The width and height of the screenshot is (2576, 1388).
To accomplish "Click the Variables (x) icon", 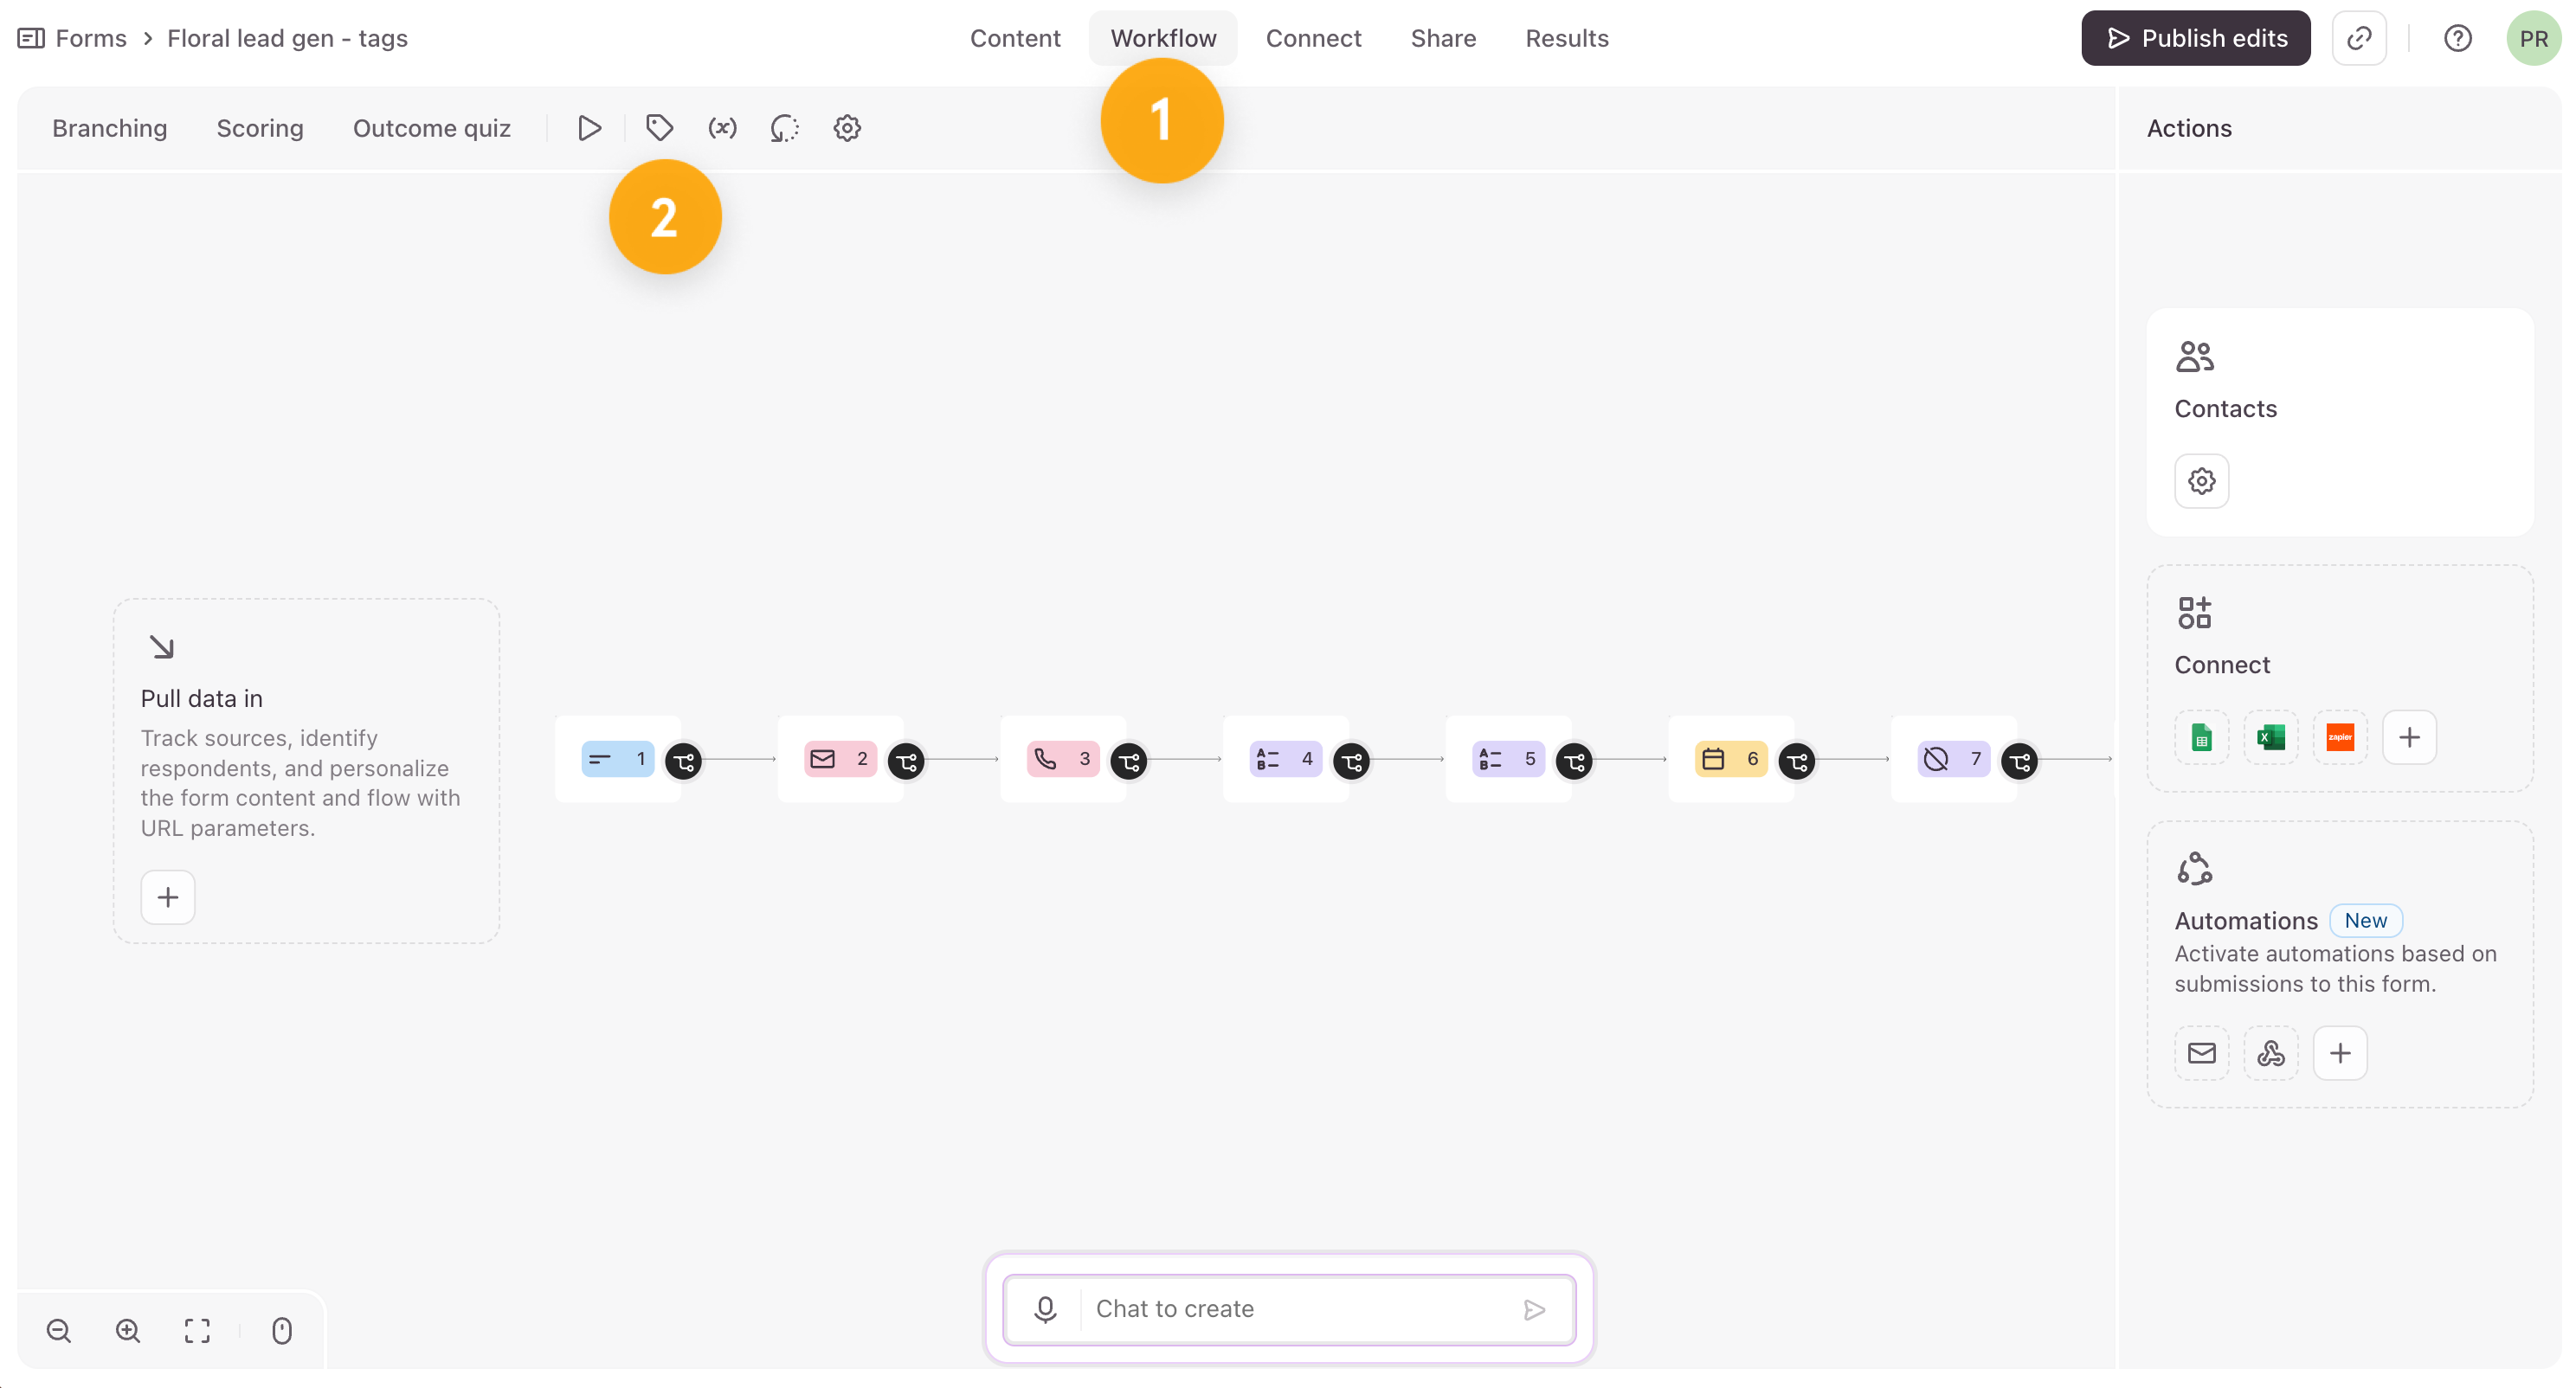I will tap(722, 128).
